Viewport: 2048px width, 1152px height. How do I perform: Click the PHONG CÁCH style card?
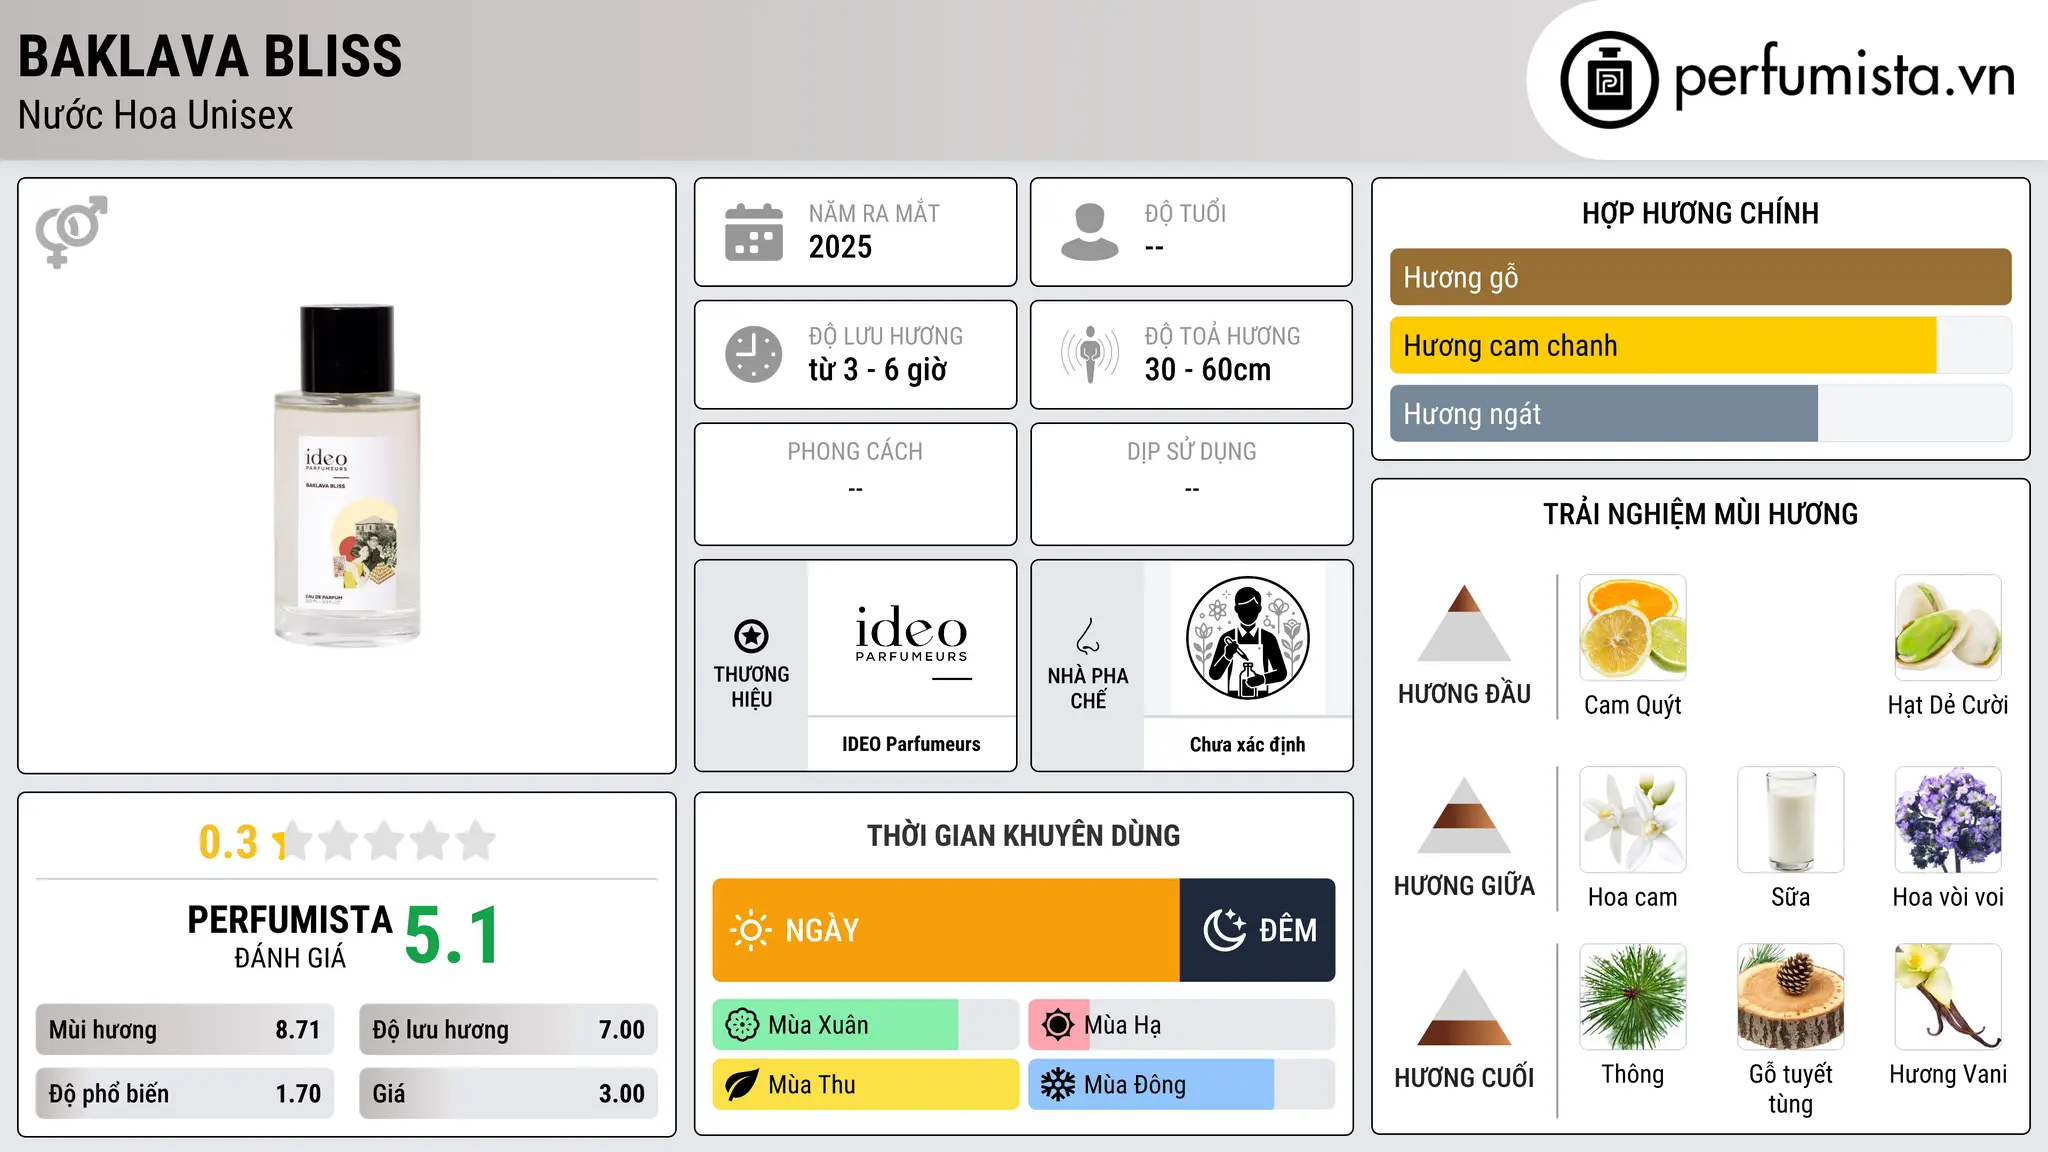855,484
